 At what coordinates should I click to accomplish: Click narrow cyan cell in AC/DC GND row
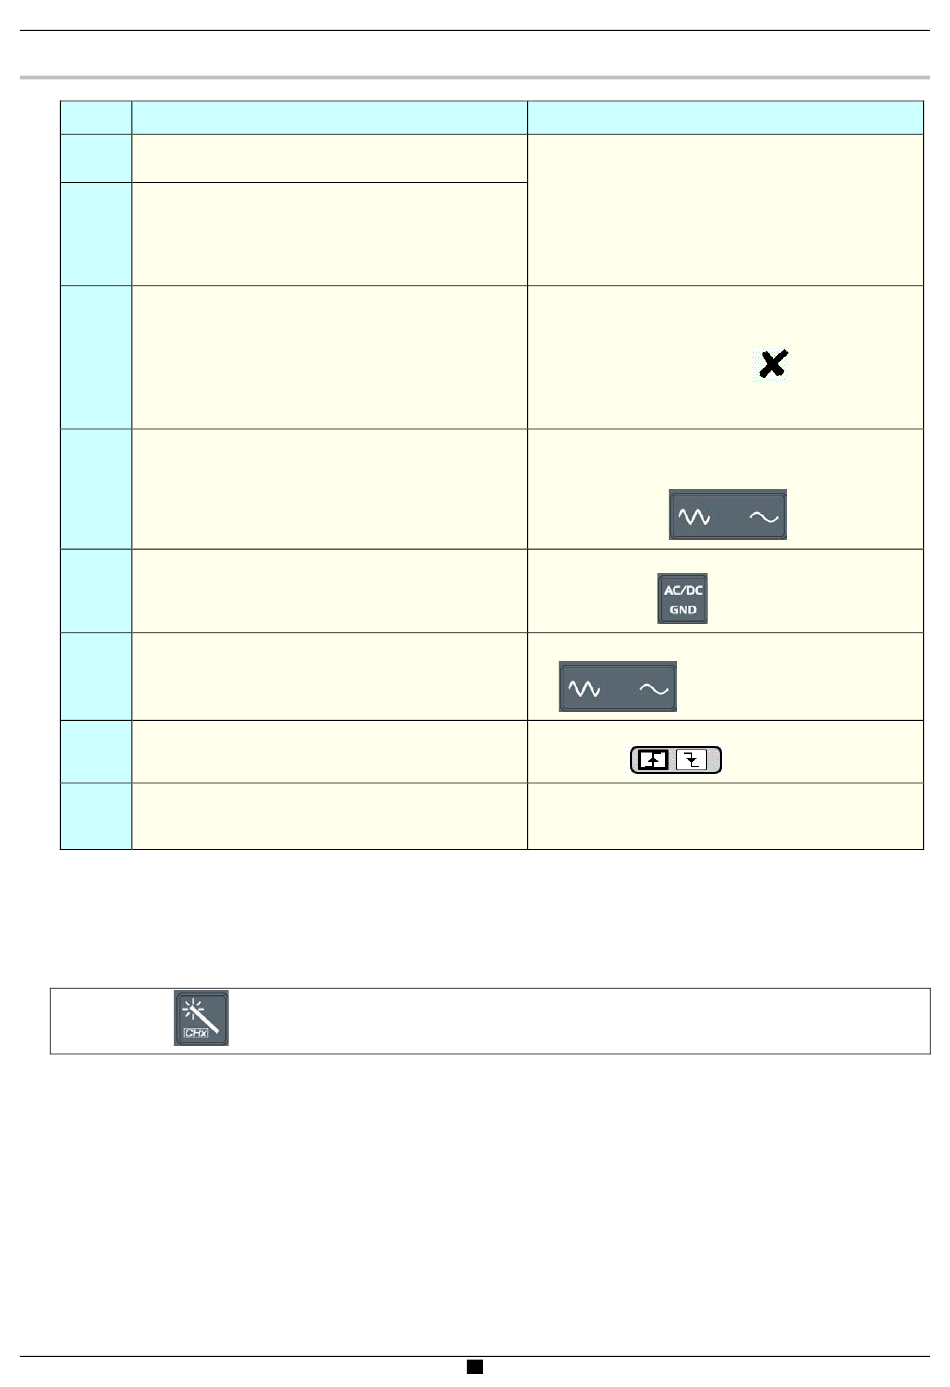pos(96,590)
